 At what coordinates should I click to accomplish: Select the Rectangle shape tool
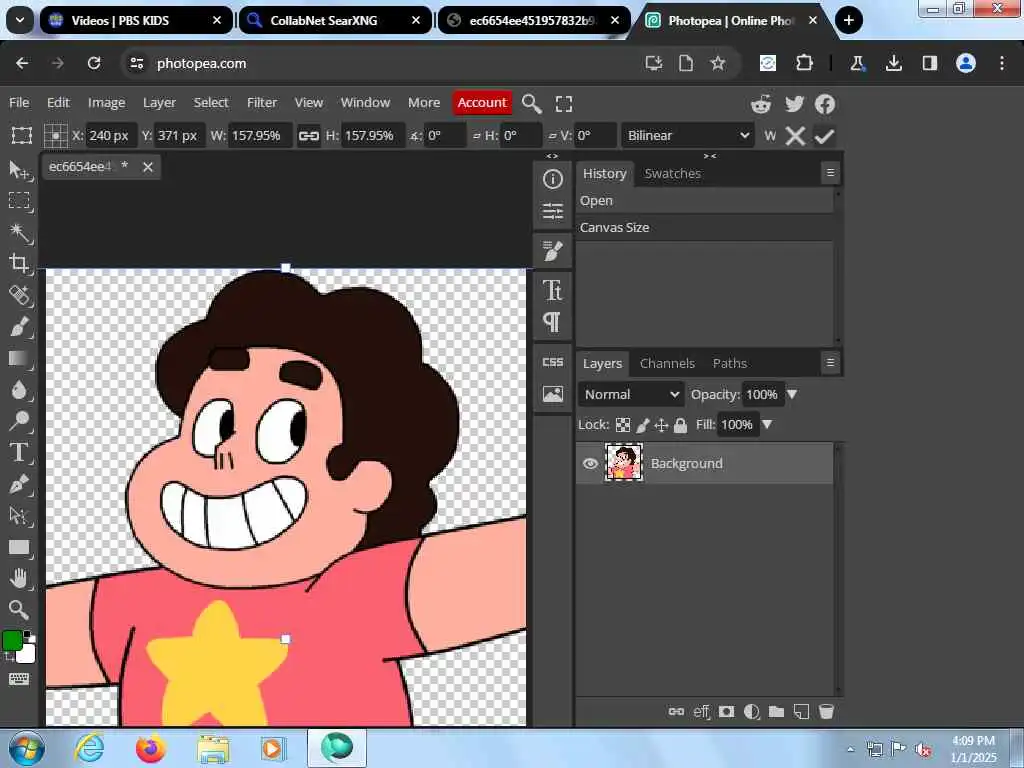click(20, 547)
